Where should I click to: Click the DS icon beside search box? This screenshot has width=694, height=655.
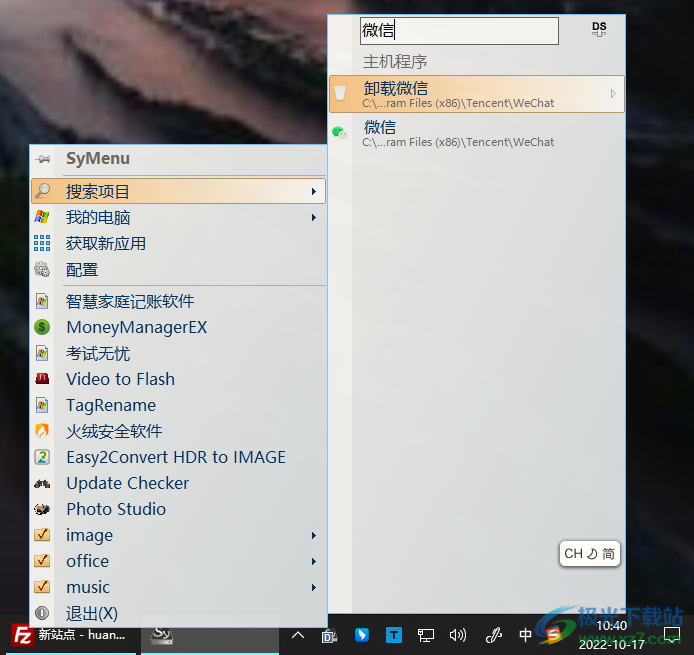599,29
